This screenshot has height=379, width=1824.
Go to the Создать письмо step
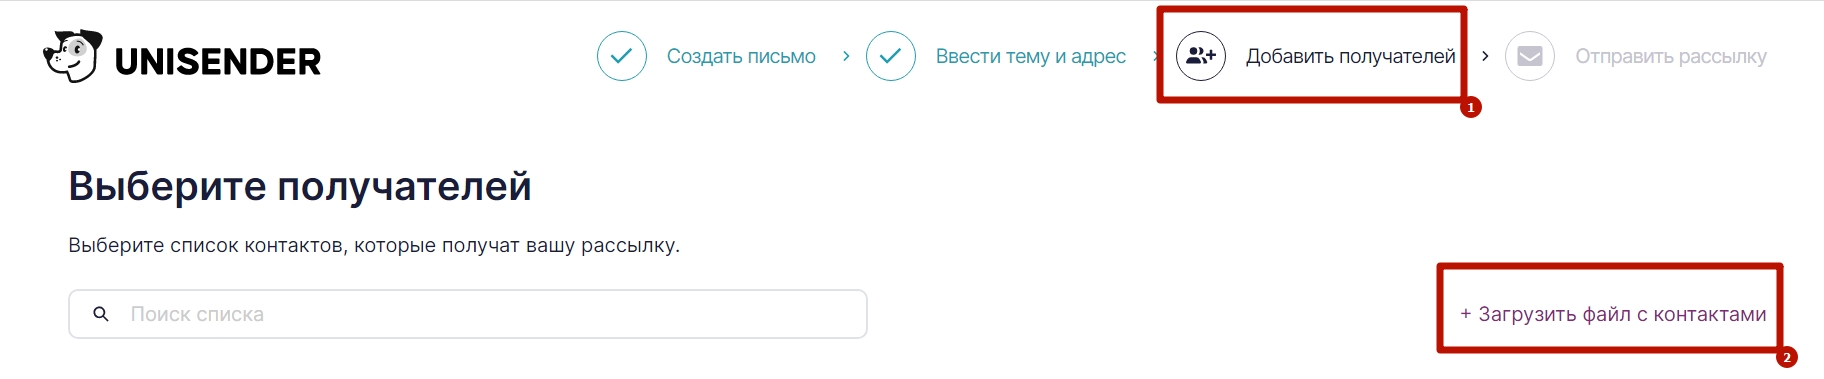click(741, 56)
